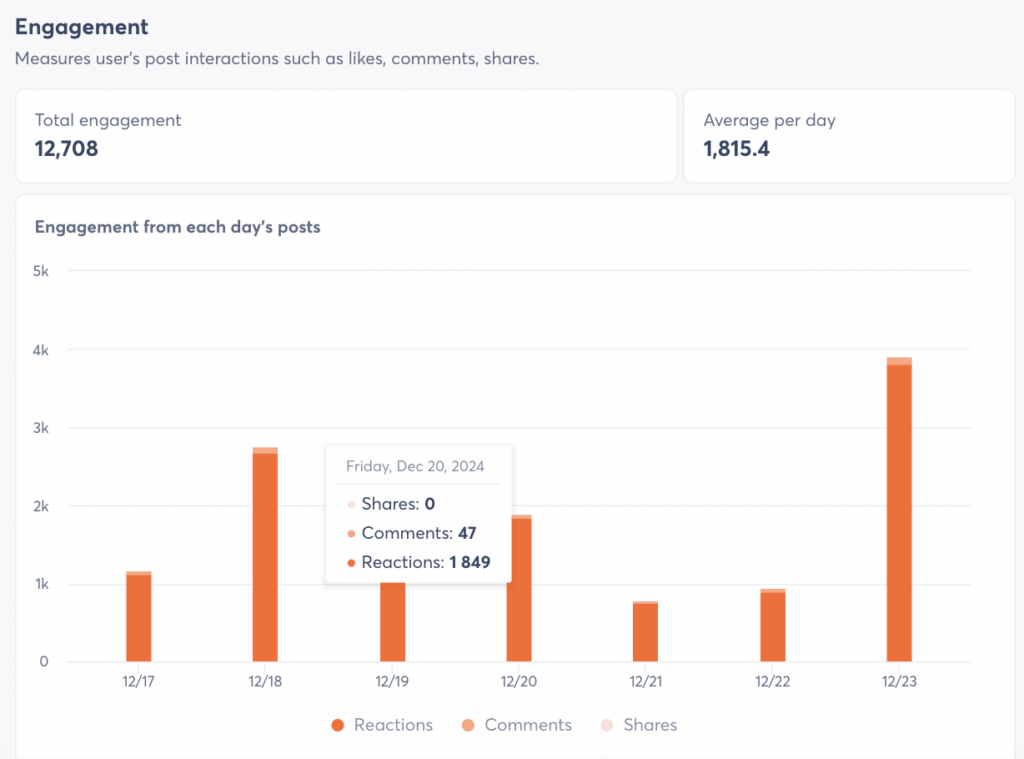Click the Total engagement value 12,708
The height and width of the screenshot is (759, 1024).
click(x=65, y=146)
